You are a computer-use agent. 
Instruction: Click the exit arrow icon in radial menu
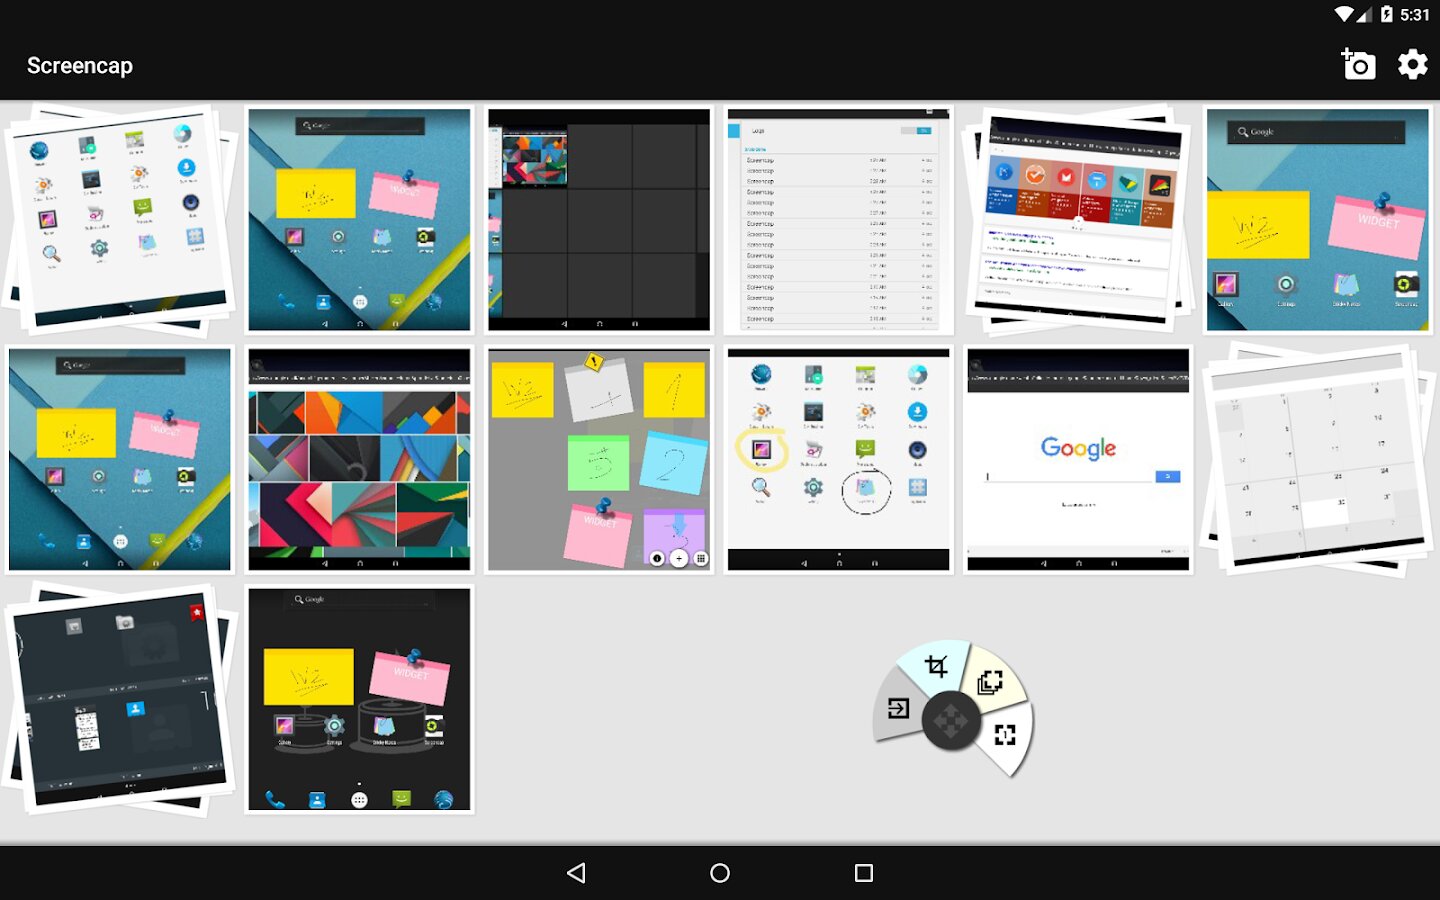898,708
